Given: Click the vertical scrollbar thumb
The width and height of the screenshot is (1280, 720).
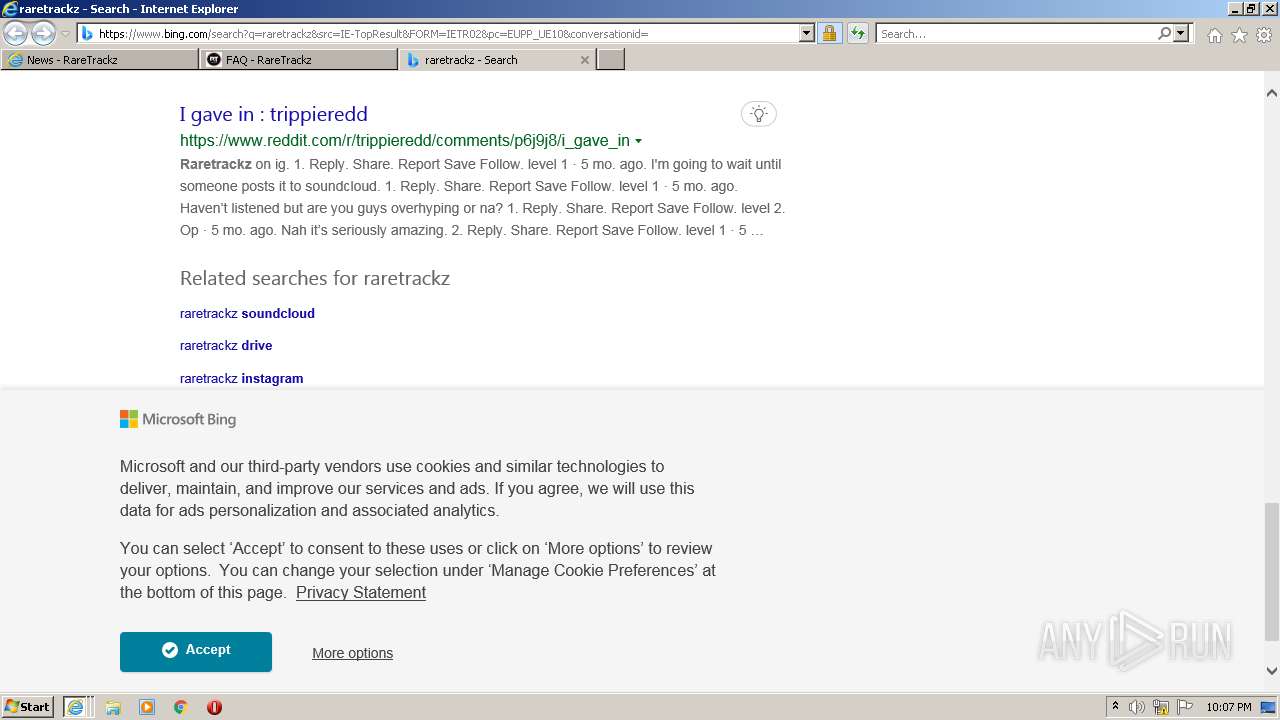Looking at the screenshot, I should click(1272, 571).
